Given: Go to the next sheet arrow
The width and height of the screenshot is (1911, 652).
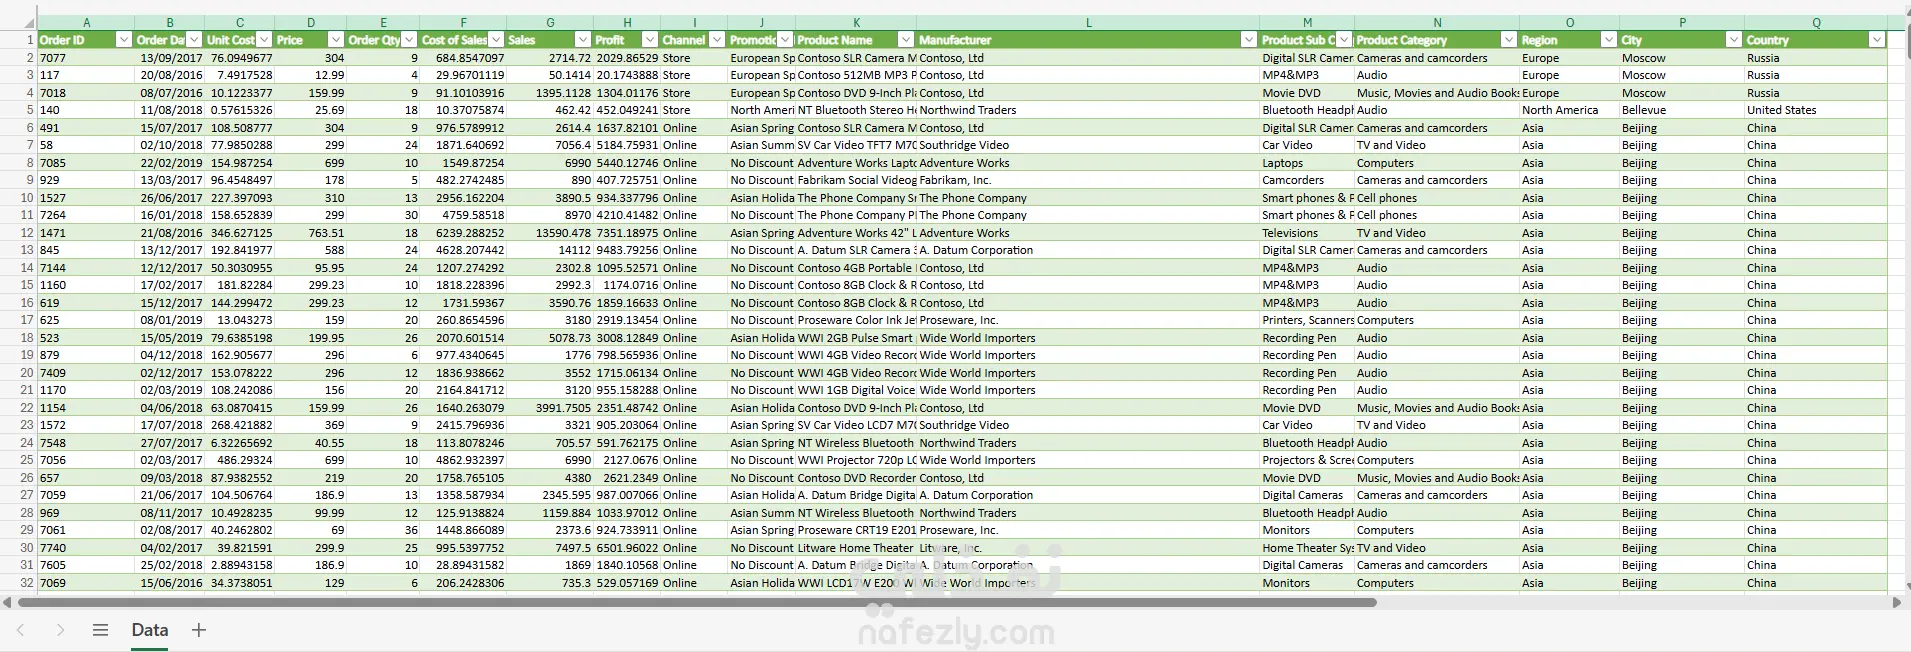Looking at the screenshot, I should click(x=60, y=630).
